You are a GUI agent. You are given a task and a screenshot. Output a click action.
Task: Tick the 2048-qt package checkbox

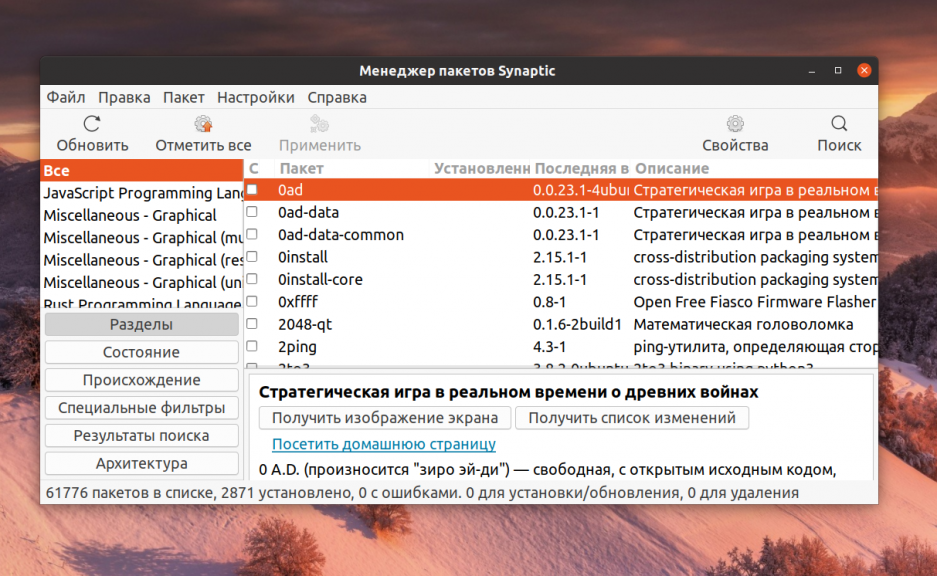253,324
